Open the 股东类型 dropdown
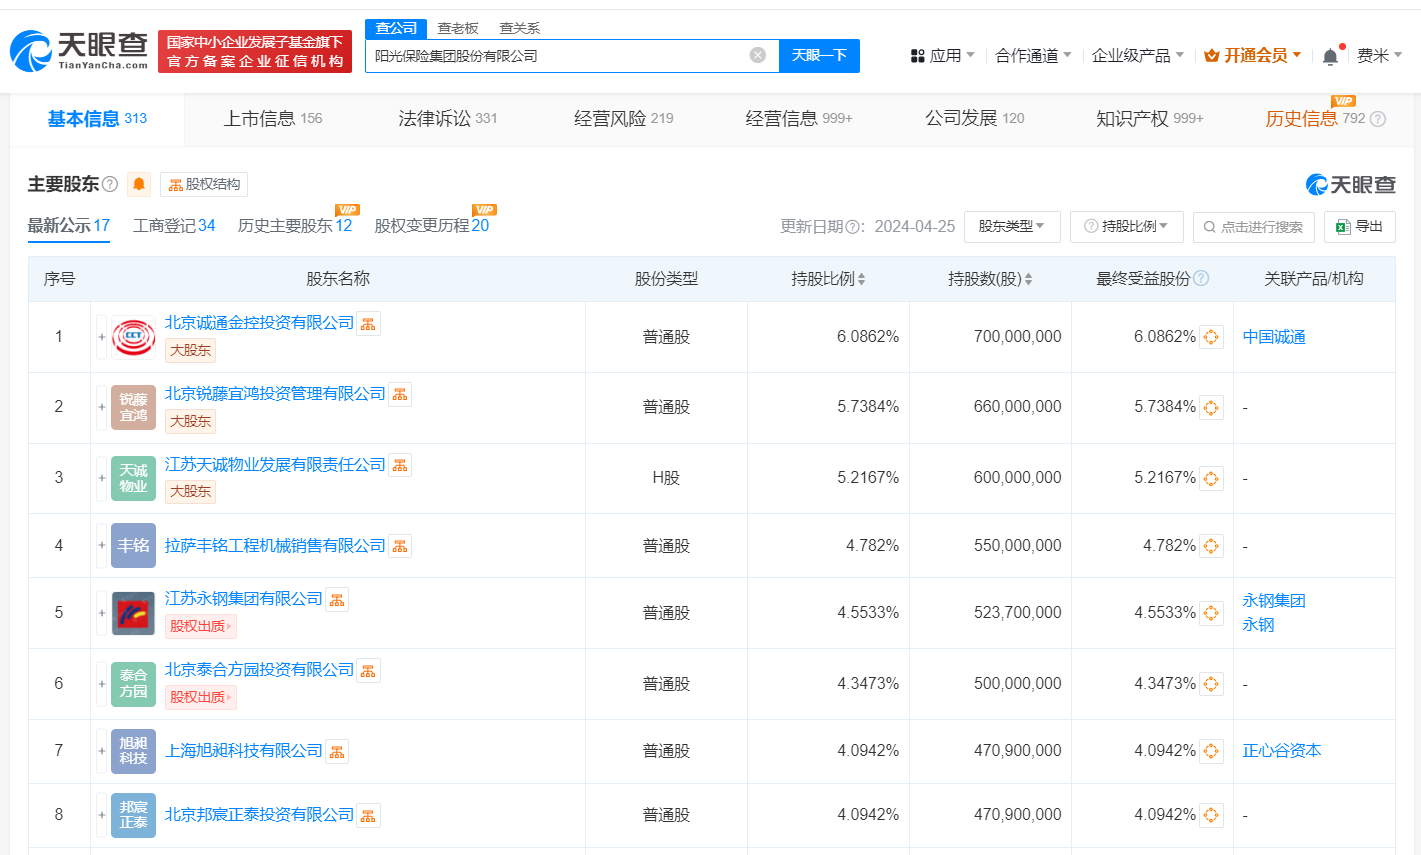This screenshot has height=855, width=1421. [1012, 227]
